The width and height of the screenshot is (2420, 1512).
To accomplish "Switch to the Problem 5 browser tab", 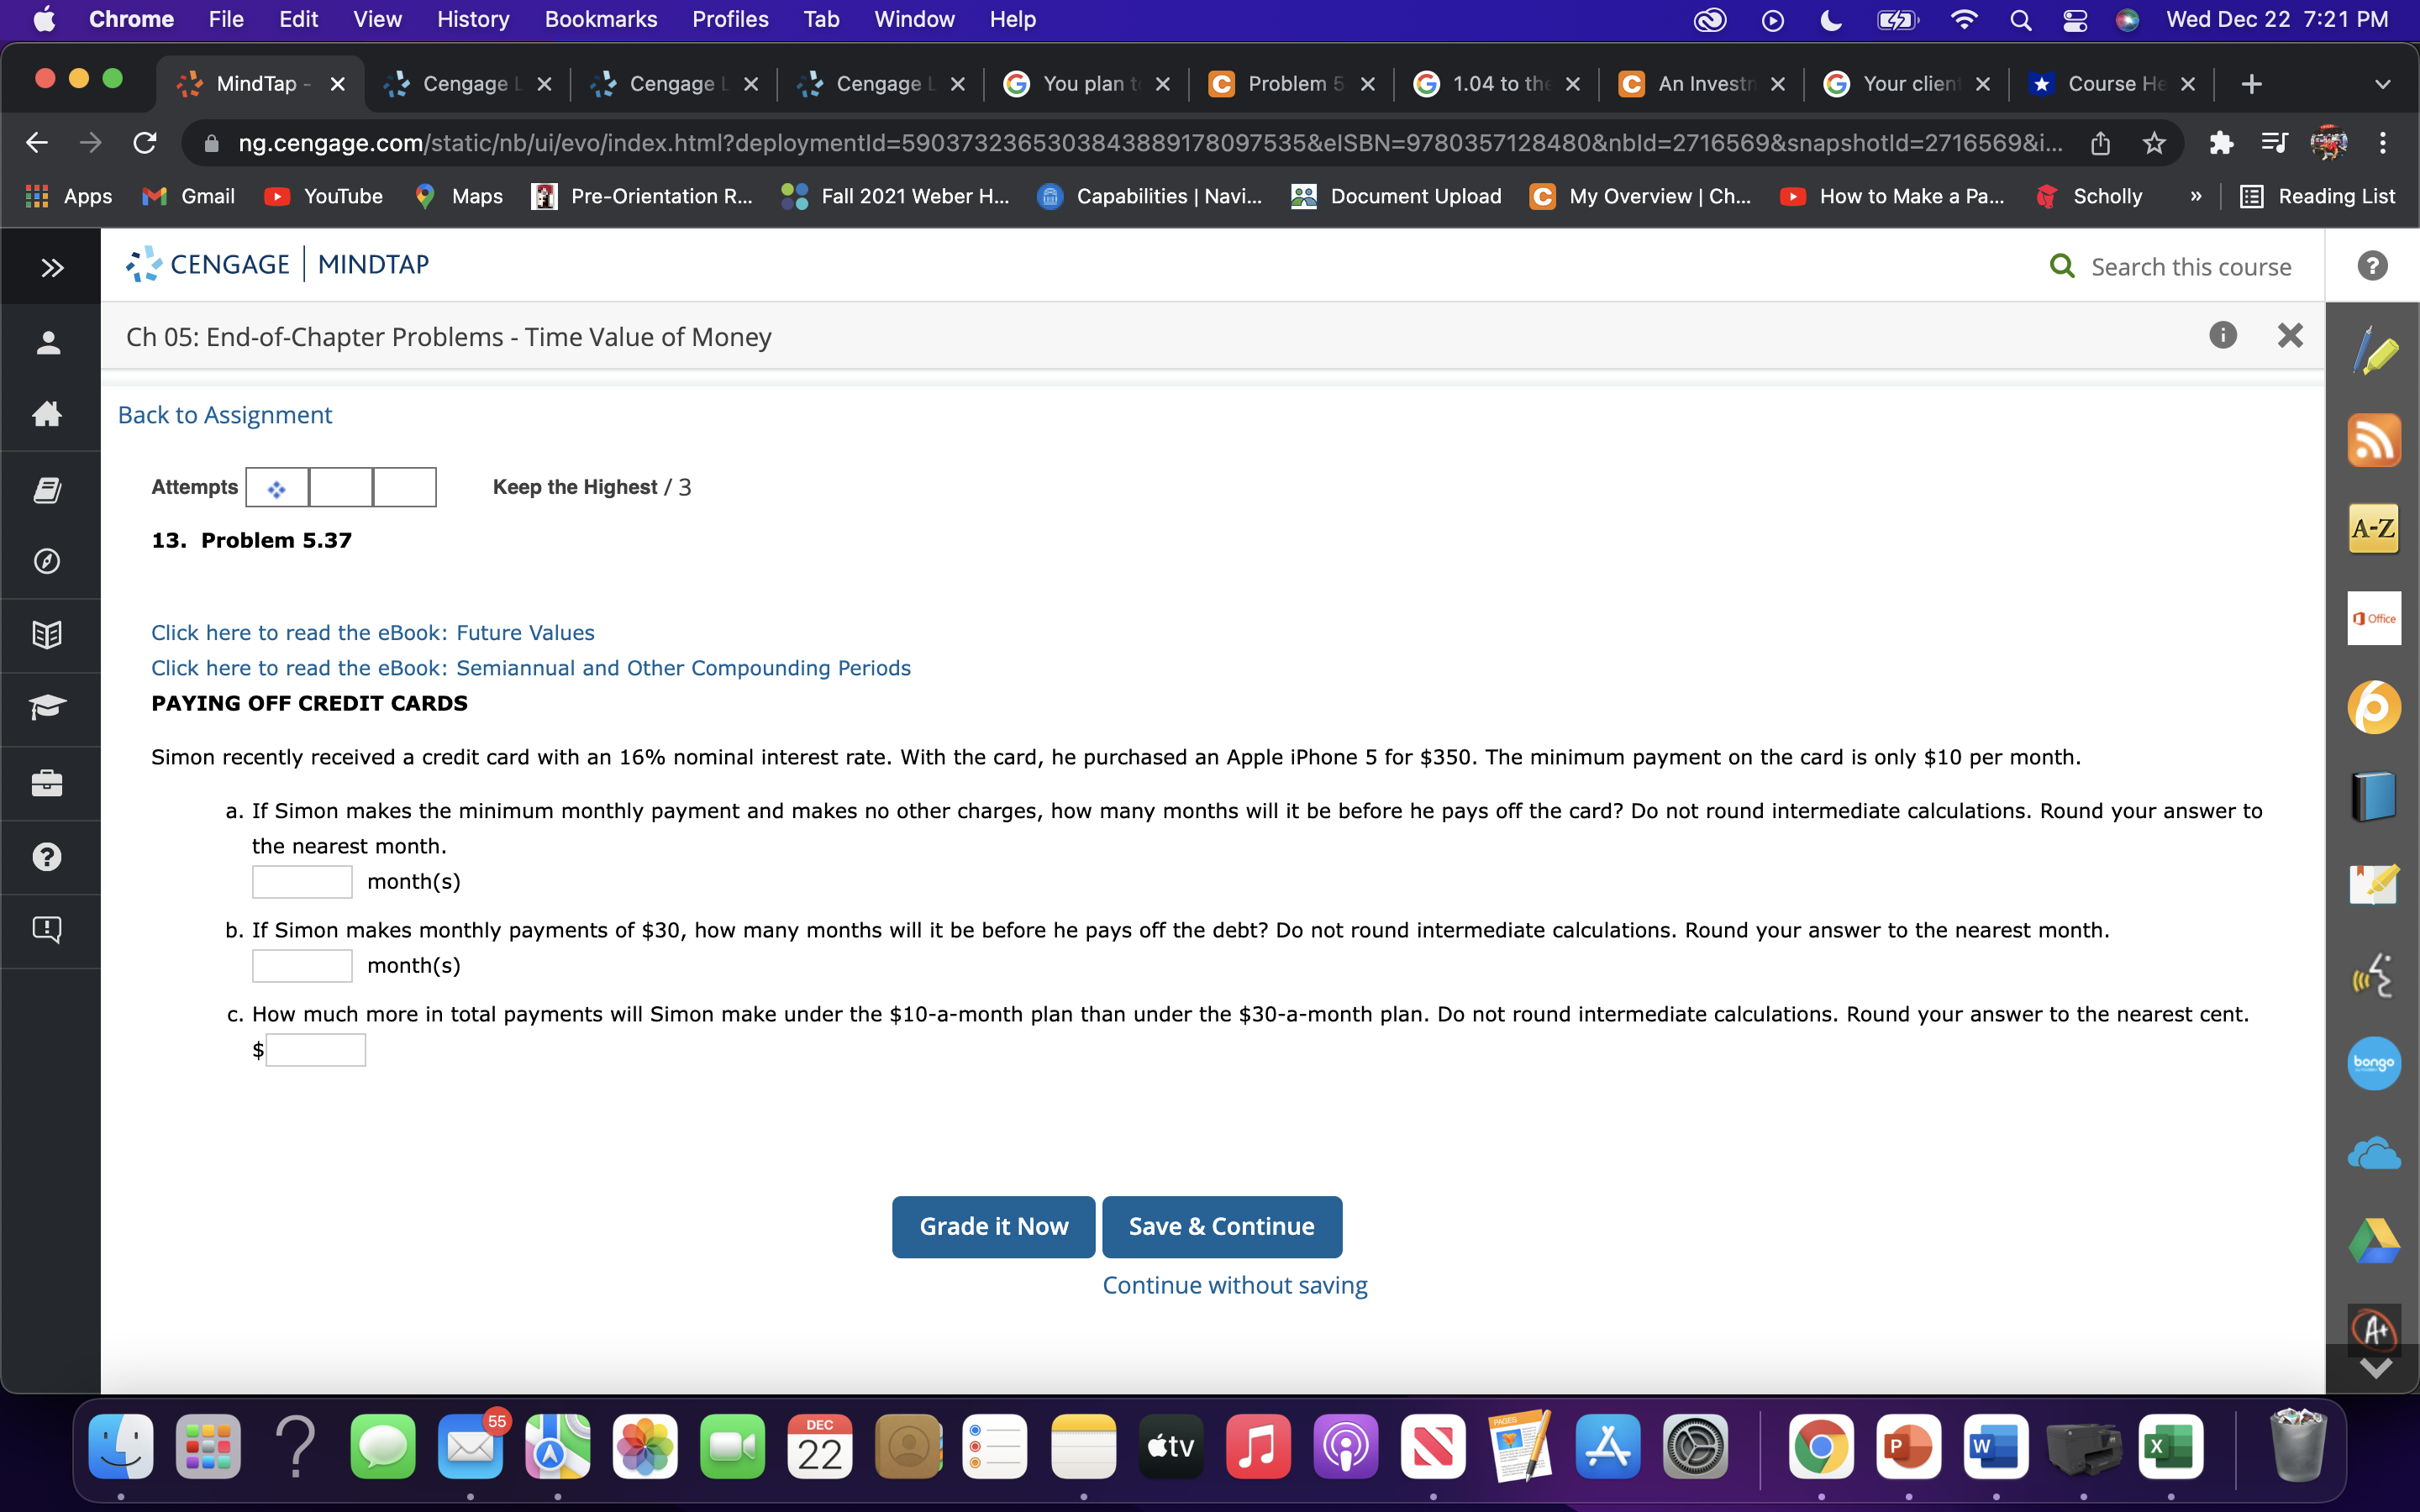I will pyautogui.click(x=1290, y=84).
